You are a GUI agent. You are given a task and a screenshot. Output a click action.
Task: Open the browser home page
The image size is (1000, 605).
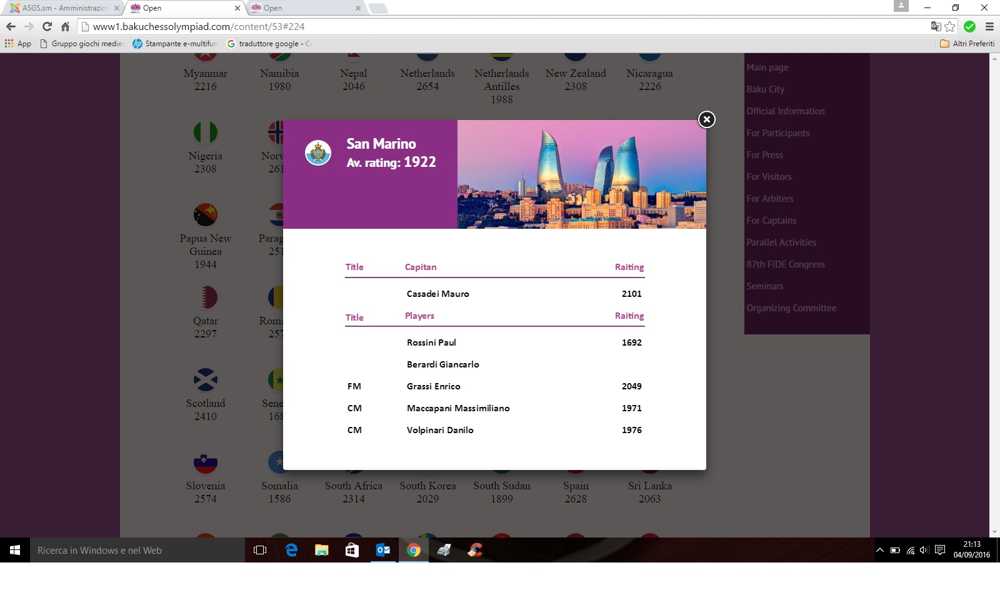point(65,27)
